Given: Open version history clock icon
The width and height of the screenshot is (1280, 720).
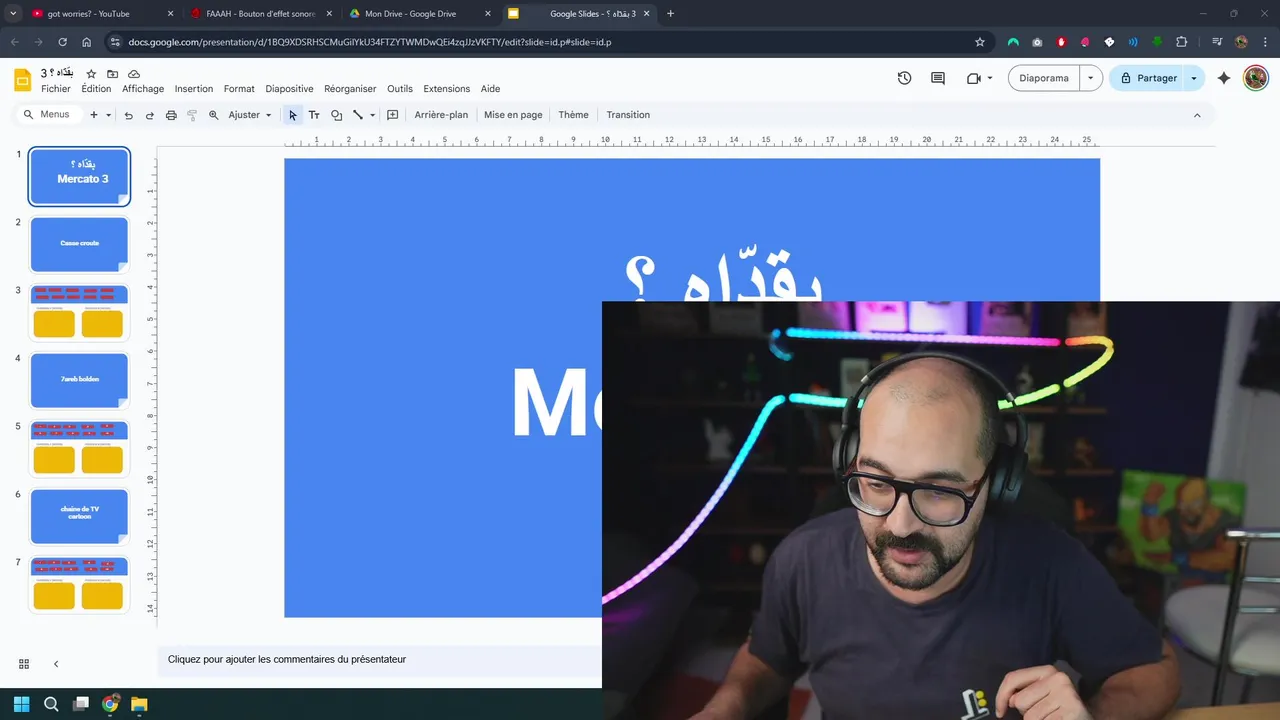Looking at the screenshot, I should (x=905, y=78).
